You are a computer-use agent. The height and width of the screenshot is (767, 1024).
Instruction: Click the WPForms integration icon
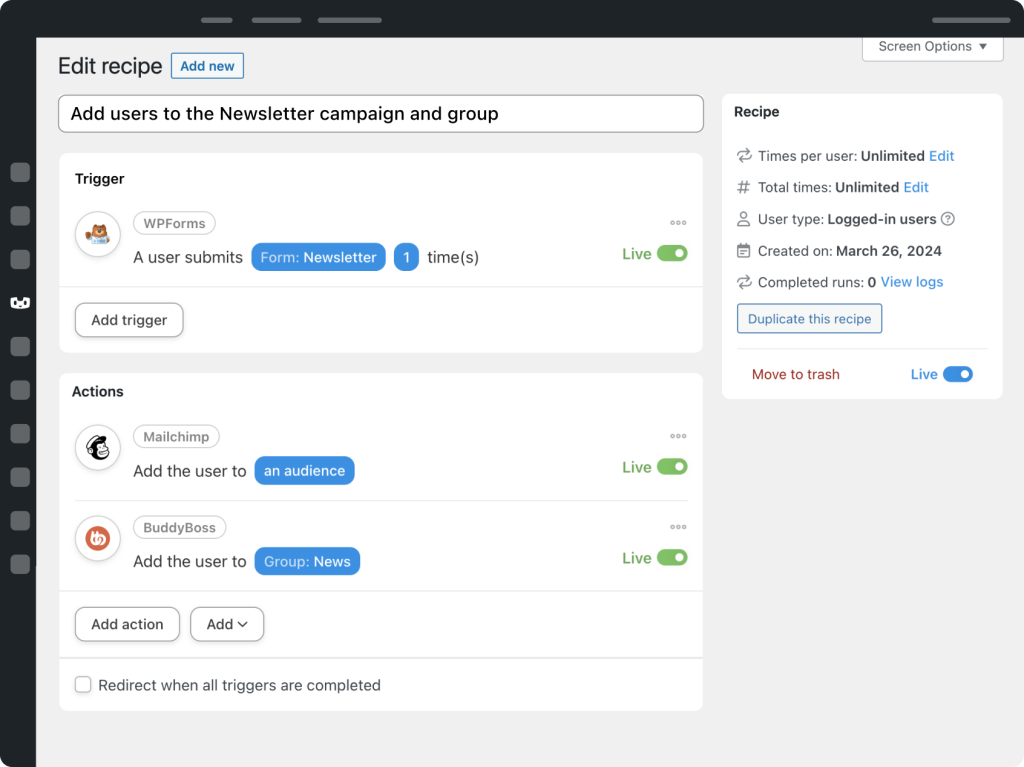click(x=98, y=235)
